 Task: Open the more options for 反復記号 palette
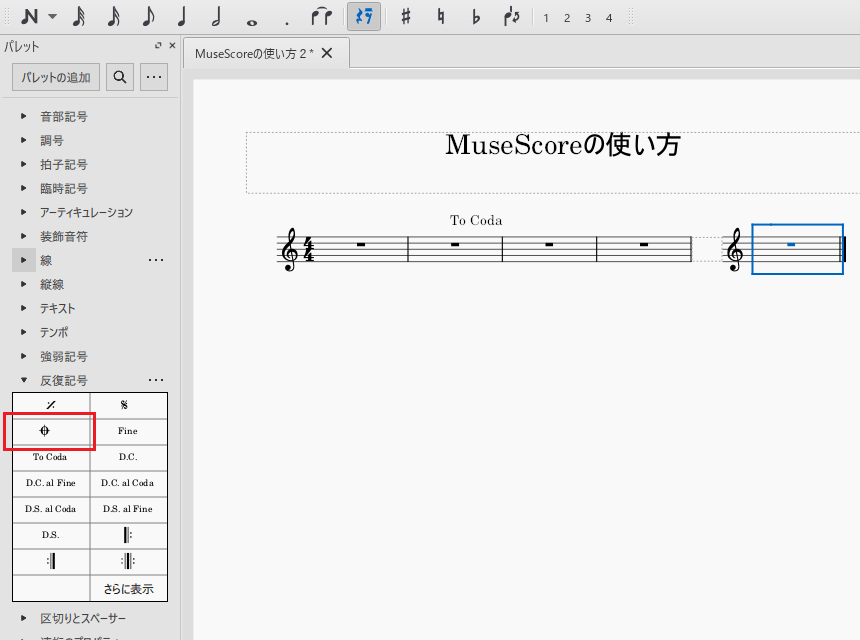tap(156, 380)
